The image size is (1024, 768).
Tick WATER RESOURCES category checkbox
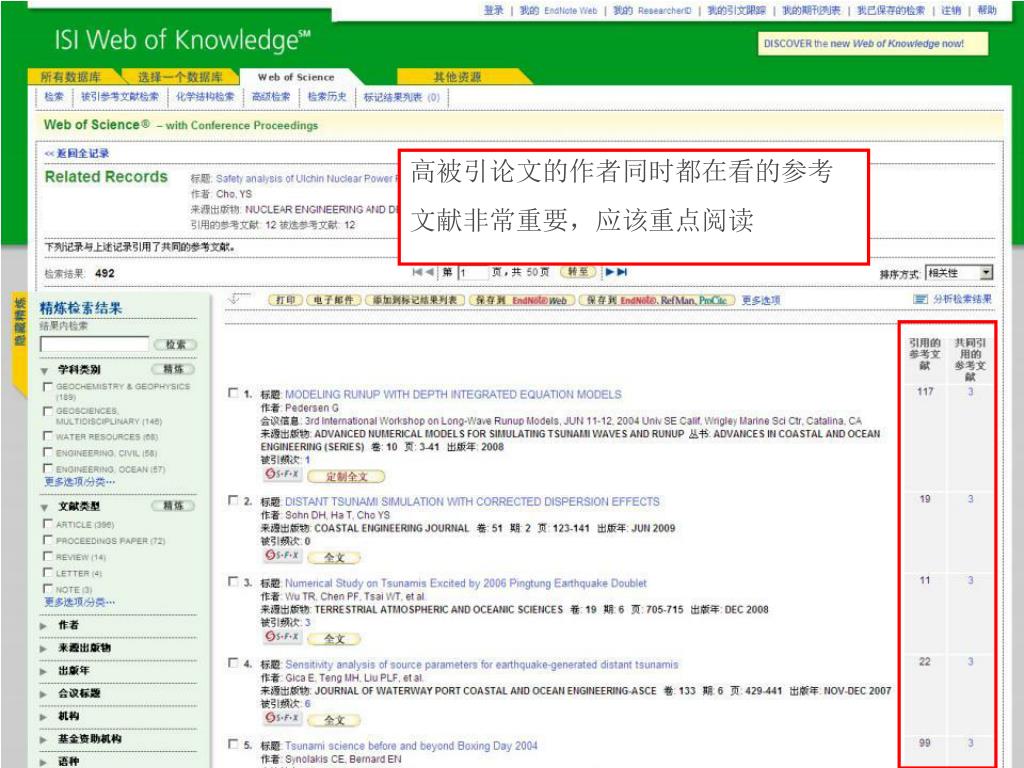pyautogui.click(x=47, y=436)
